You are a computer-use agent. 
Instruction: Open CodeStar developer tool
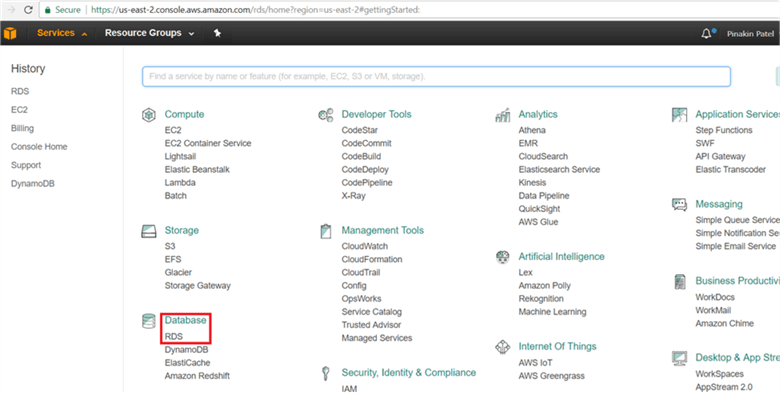coord(360,130)
